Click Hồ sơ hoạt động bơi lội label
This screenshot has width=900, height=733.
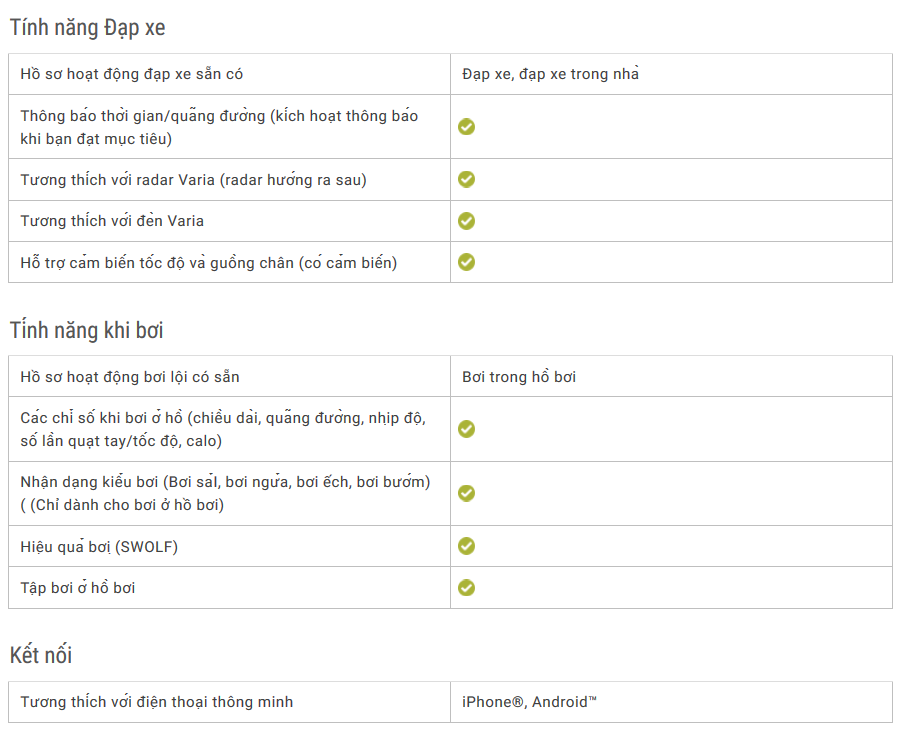coord(130,377)
